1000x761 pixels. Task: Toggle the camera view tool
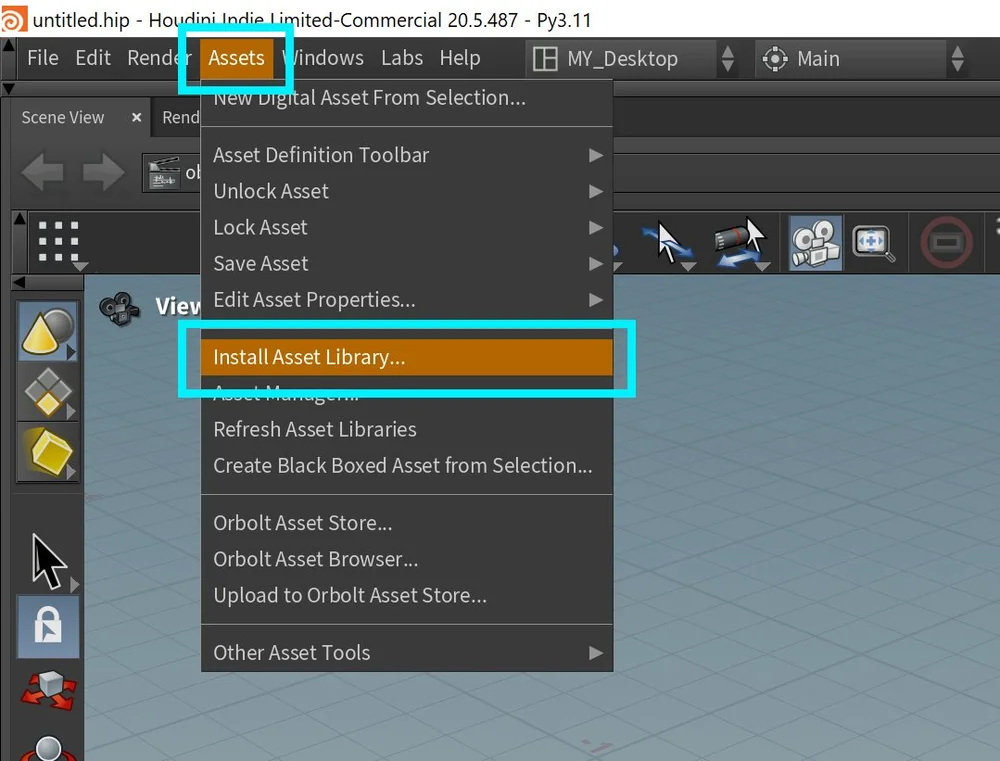[816, 243]
